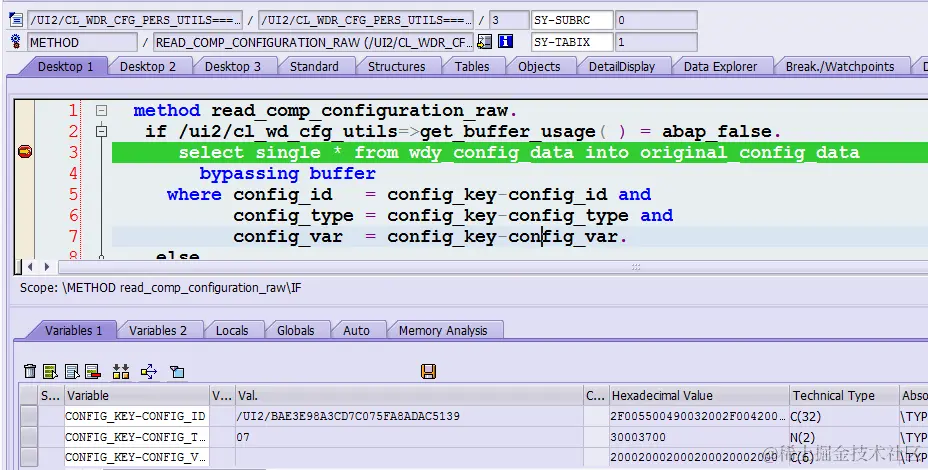Click the Hexadecimal Value column header
Viewport: 928px width, 470px height.
pyautogui.click(x=699, y=395)
